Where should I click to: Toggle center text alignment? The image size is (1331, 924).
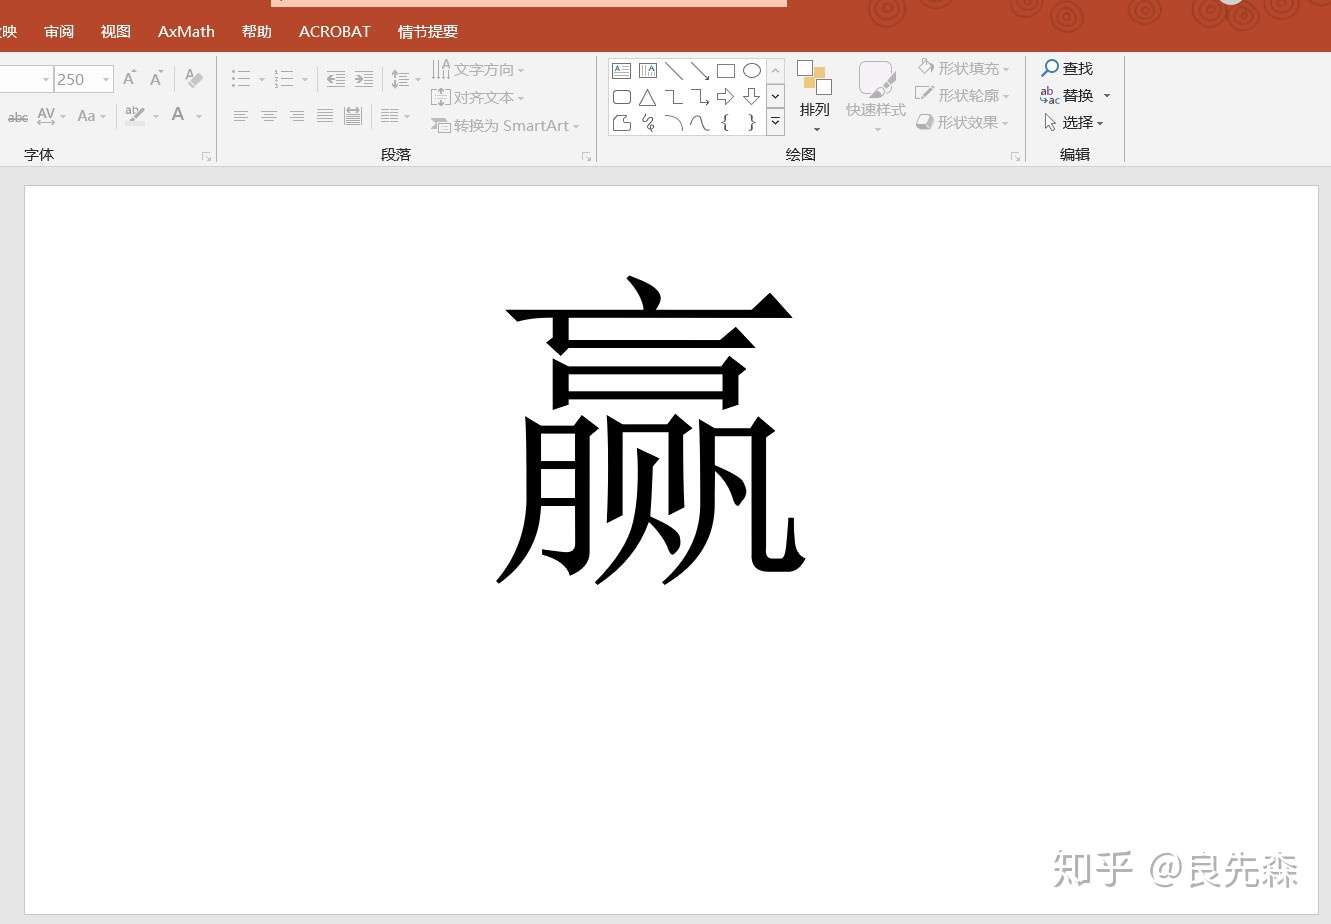click(x=269, y=116)
